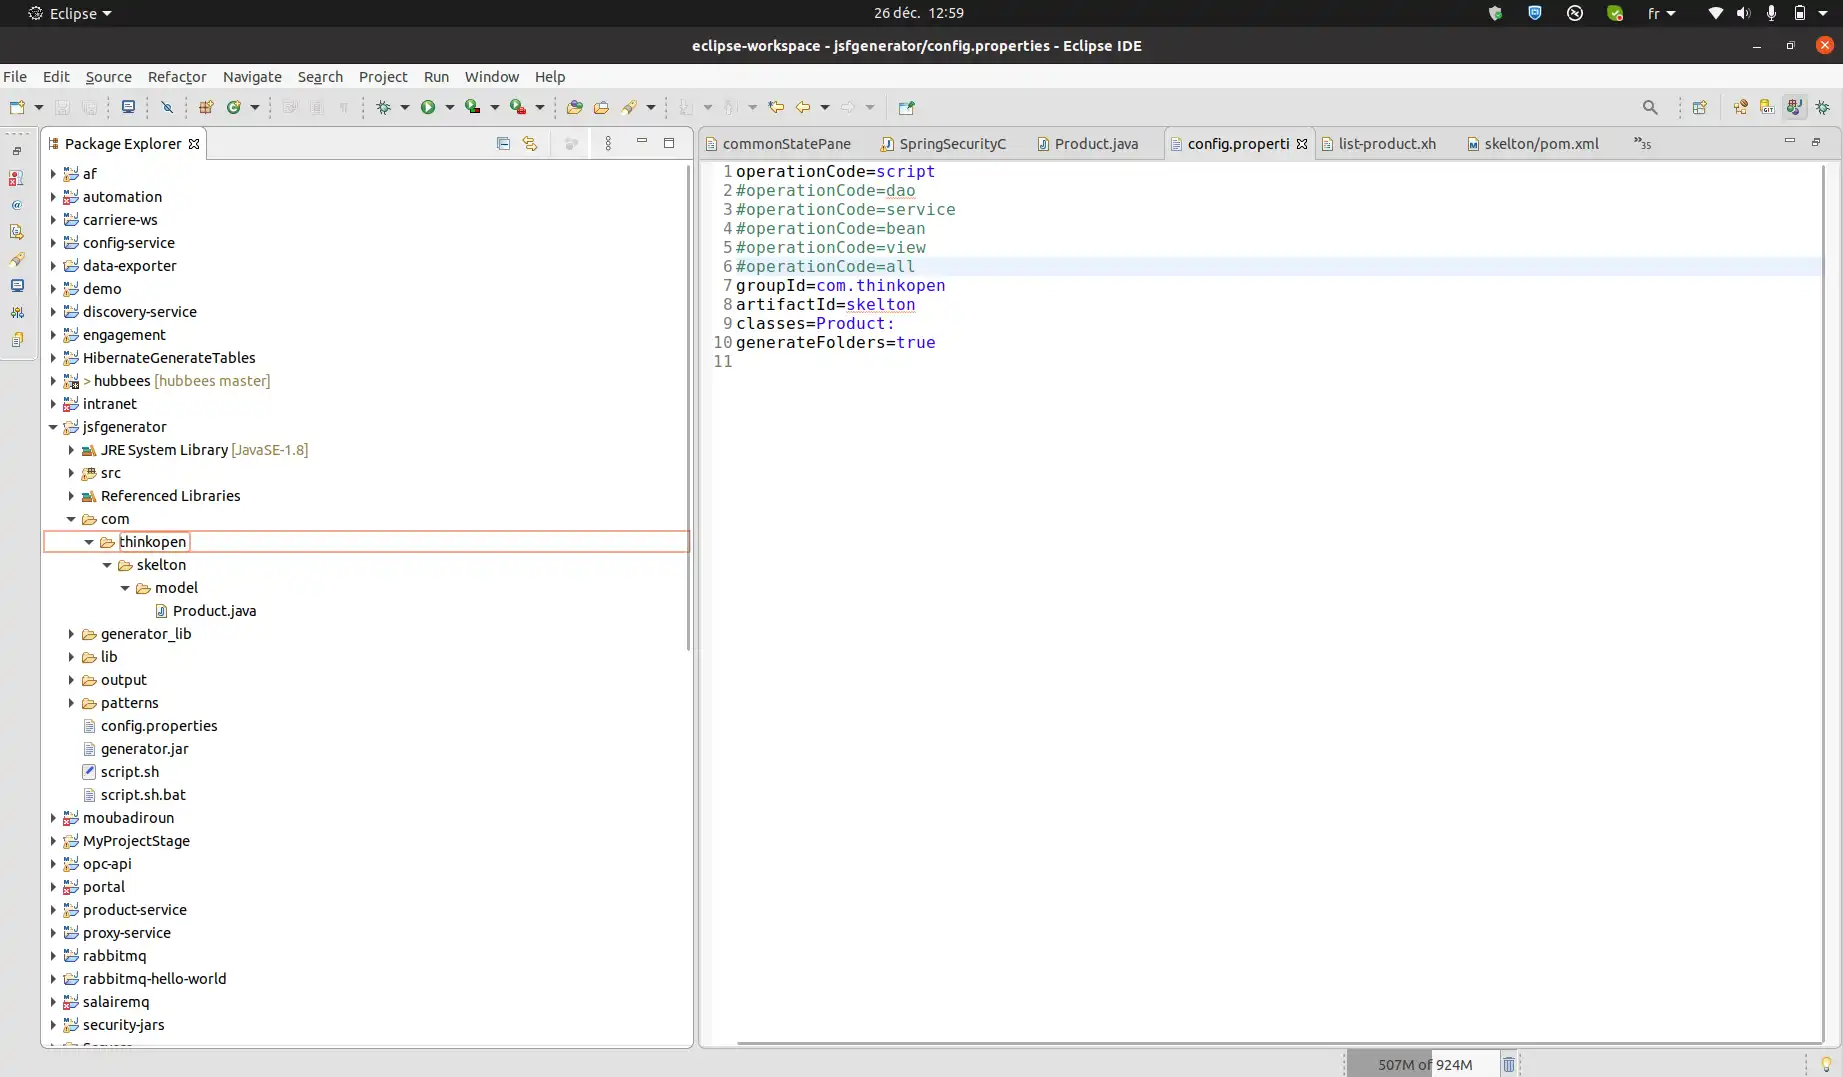Toggle Link with Editor in Package Explorer

point(530,143)
